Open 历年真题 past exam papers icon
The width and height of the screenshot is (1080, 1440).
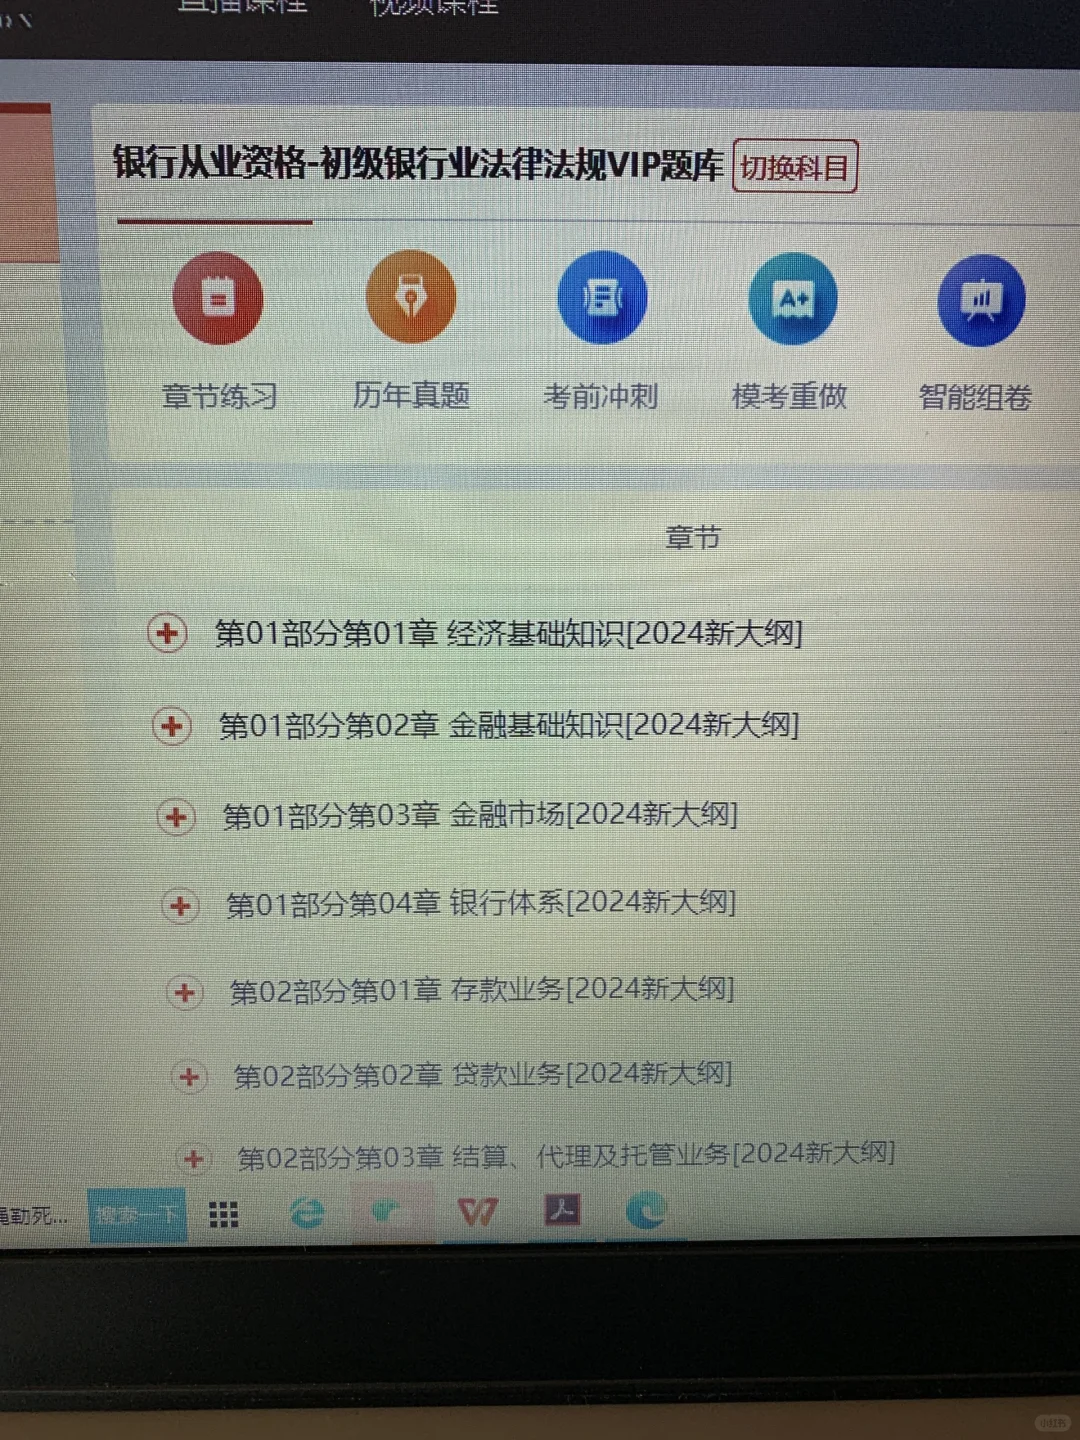(x=410, y=297)
